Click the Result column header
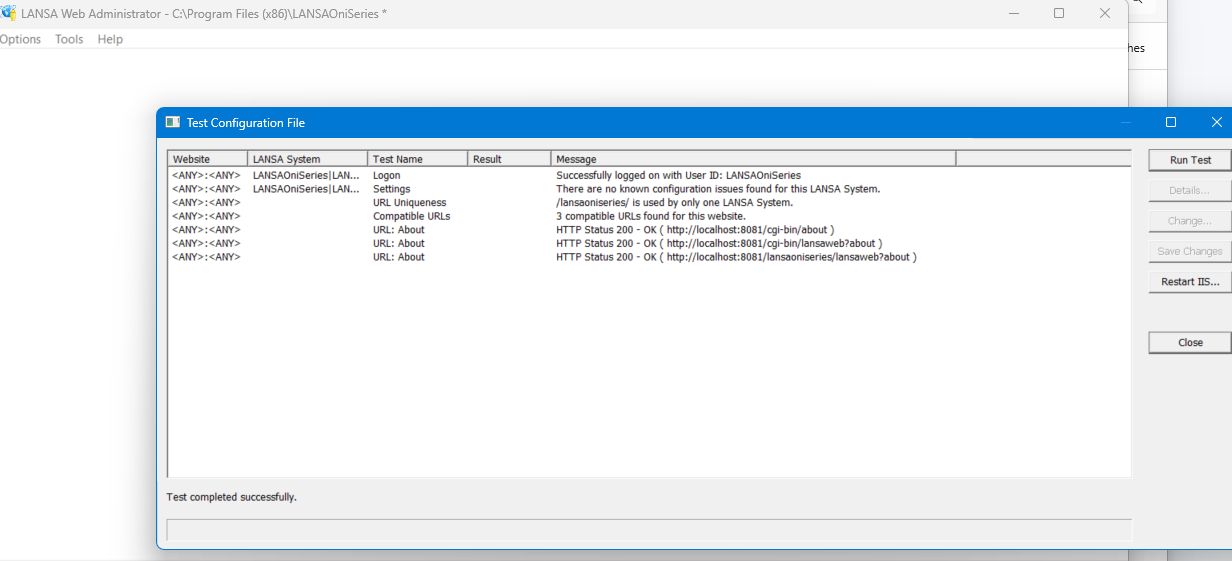Image resolution: width=1232 pixels, height=561 pixels. (x=508, y=159)
